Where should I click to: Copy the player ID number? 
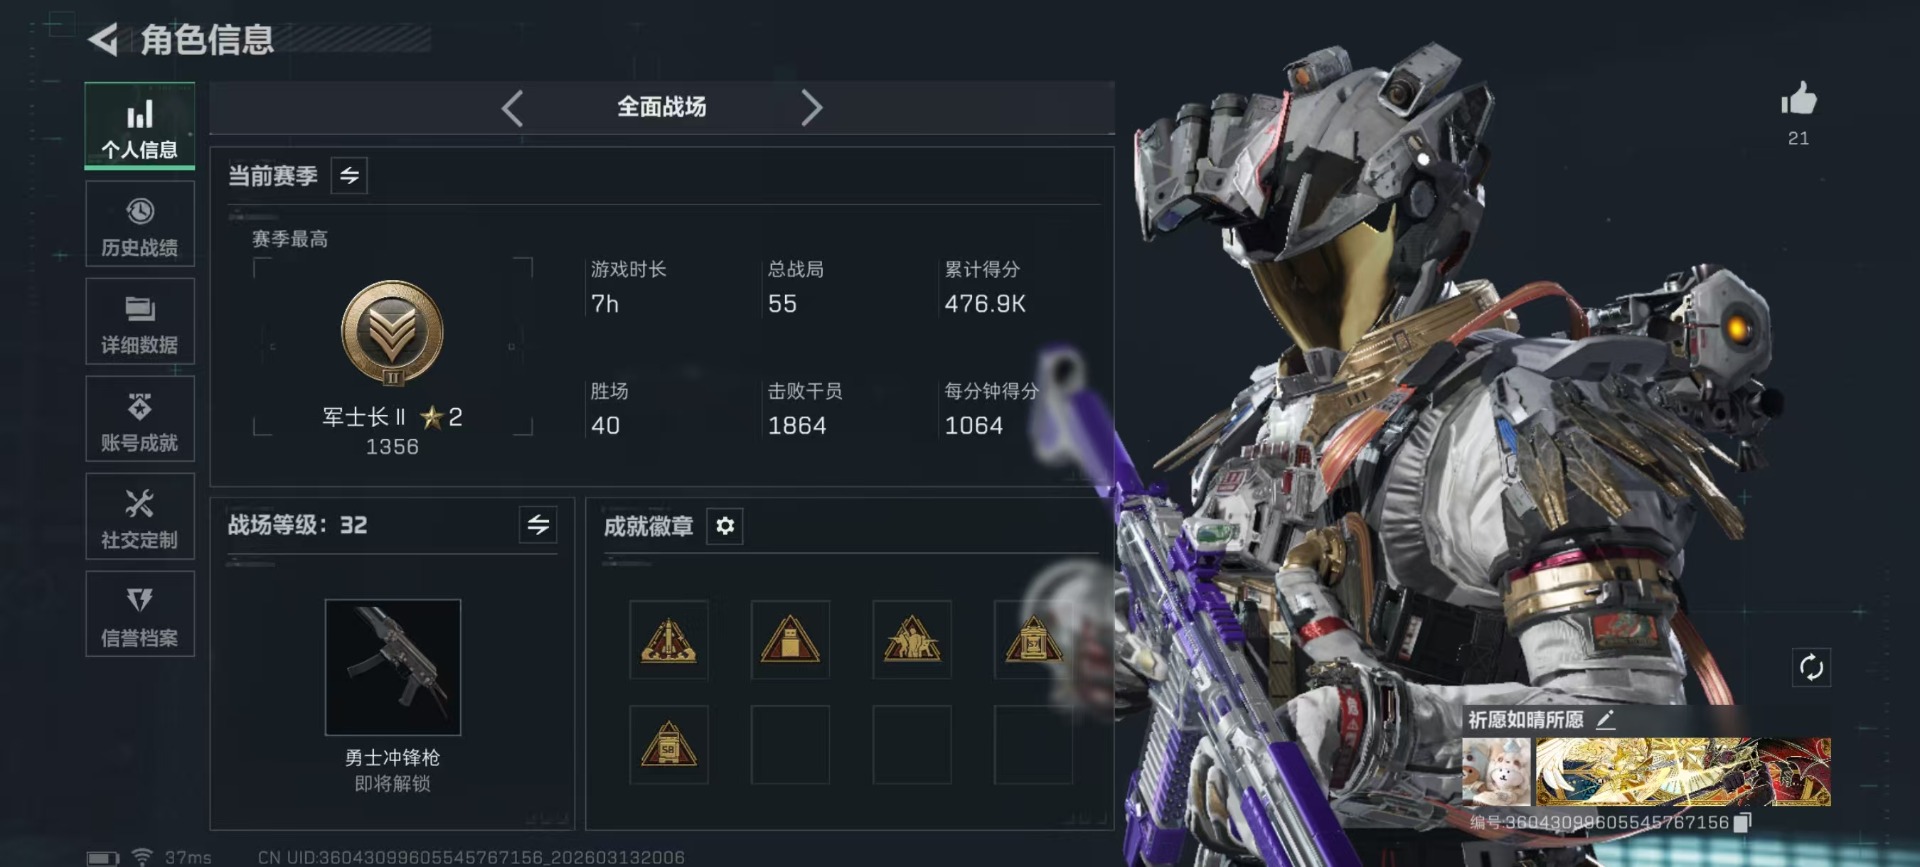click(x=1743, y=822)
